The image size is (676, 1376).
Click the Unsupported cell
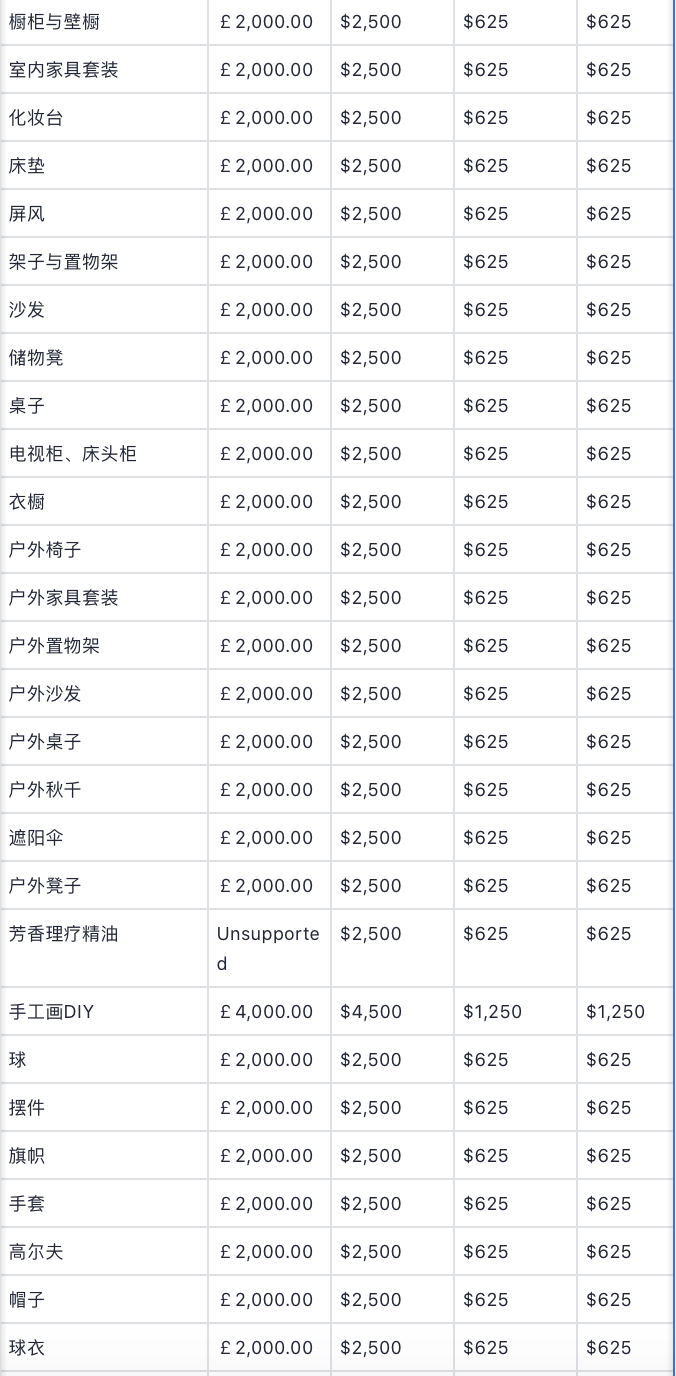click(x=268, y=948)
